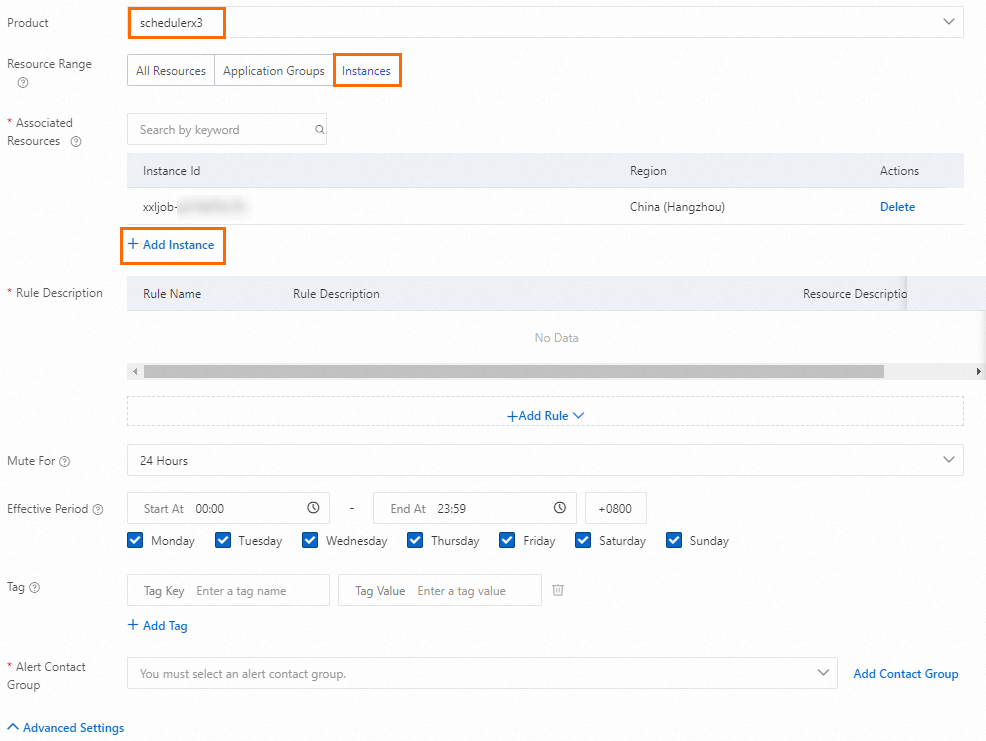The width and height of the screenshot is (986, 741).
Task: Click the help icon beside Associated Resources
Action: click(x=76, y=142)
